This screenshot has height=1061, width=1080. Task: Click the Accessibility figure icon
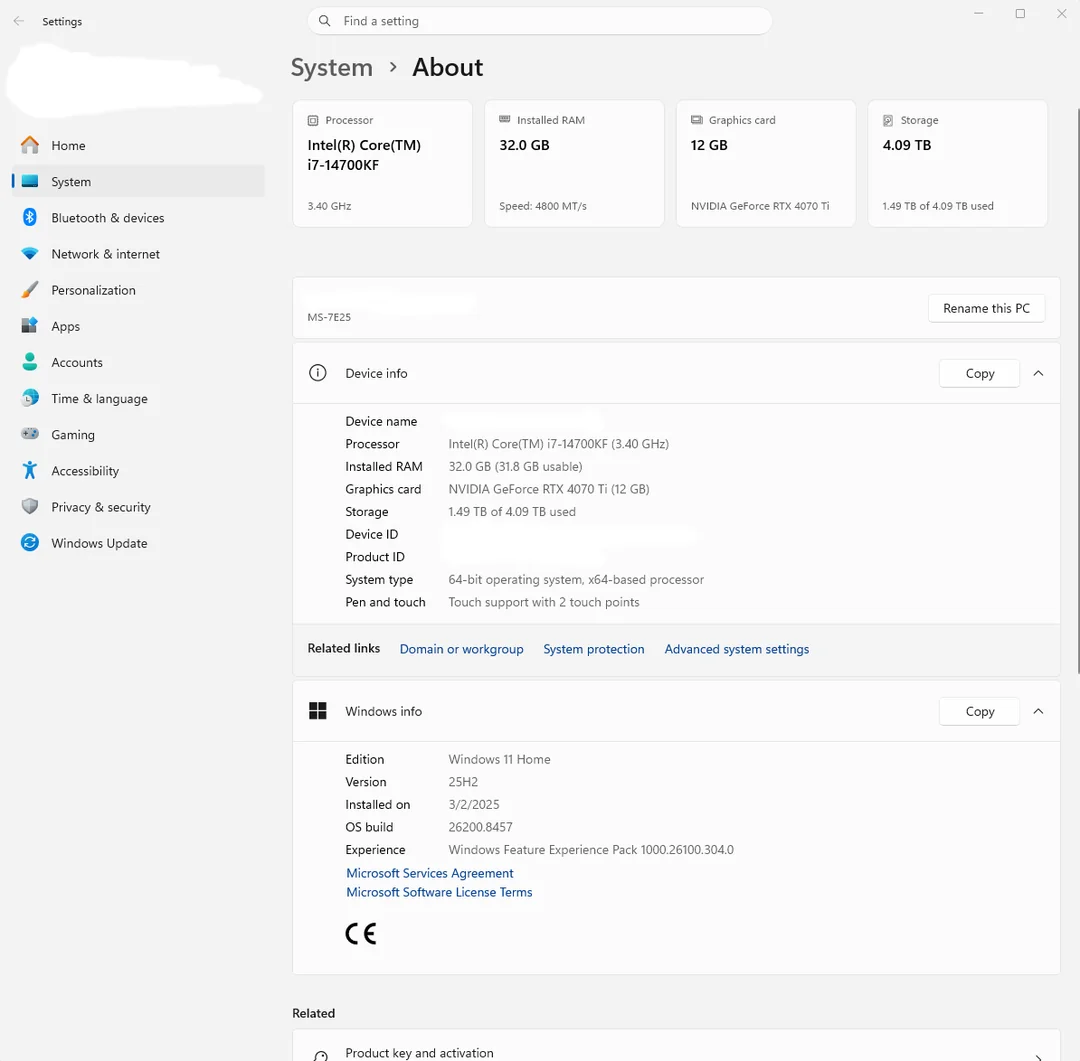pos(30,471)
